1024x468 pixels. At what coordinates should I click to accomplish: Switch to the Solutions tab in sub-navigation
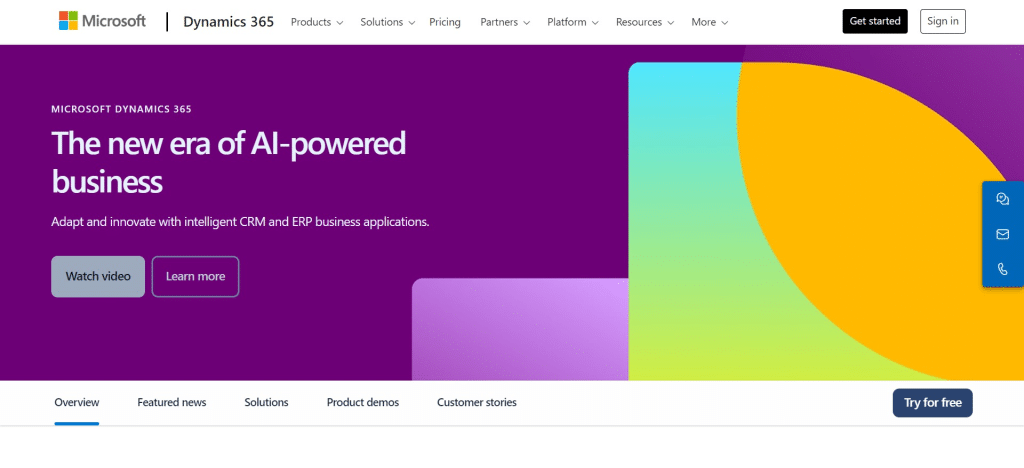(x=266, y=403)
